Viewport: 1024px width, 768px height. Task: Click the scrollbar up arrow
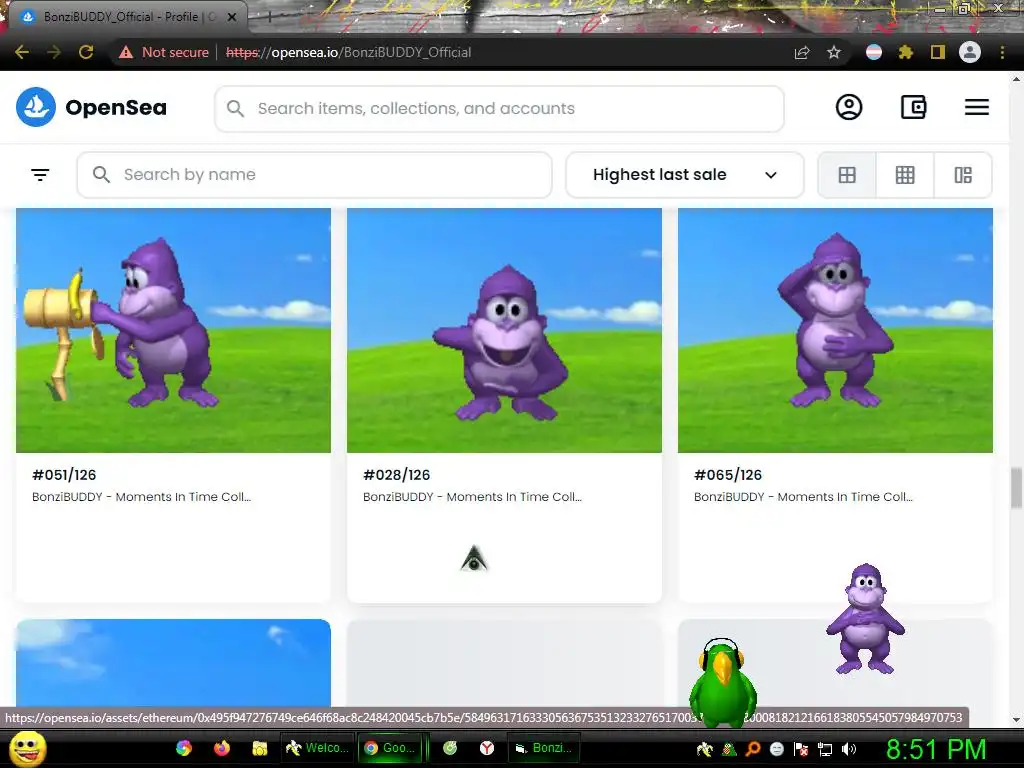tap(1016, 79)
